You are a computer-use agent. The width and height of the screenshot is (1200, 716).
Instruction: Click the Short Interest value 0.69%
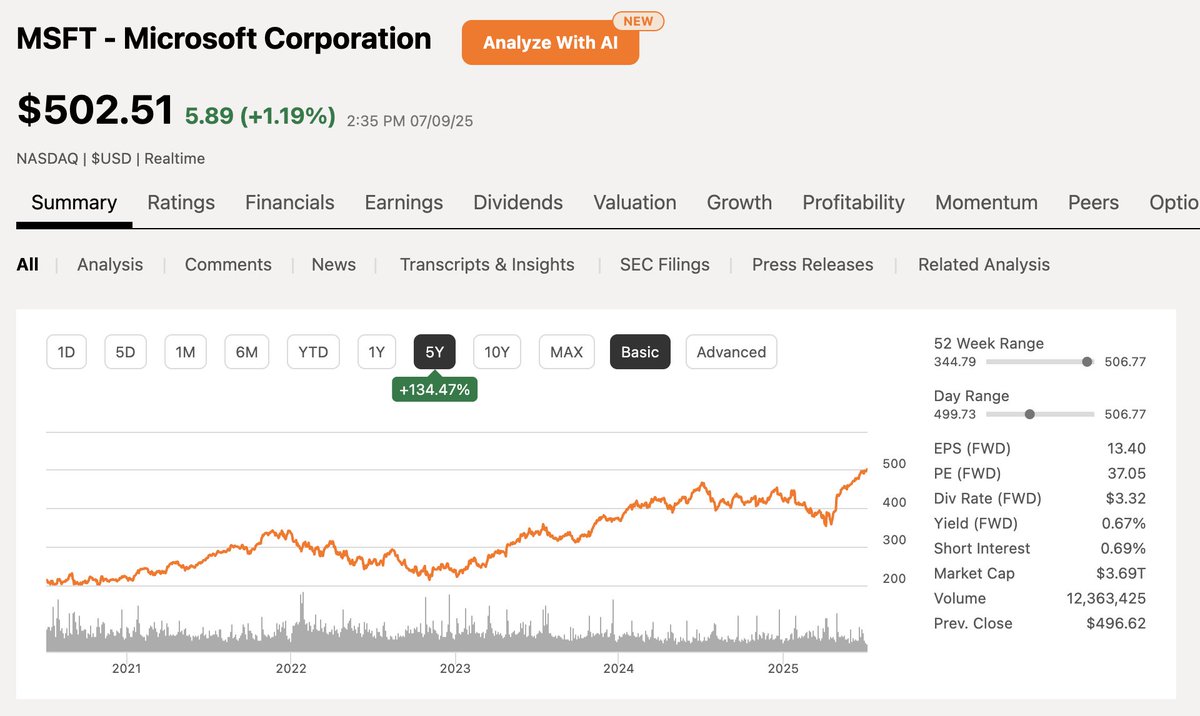coord(1122,548)
